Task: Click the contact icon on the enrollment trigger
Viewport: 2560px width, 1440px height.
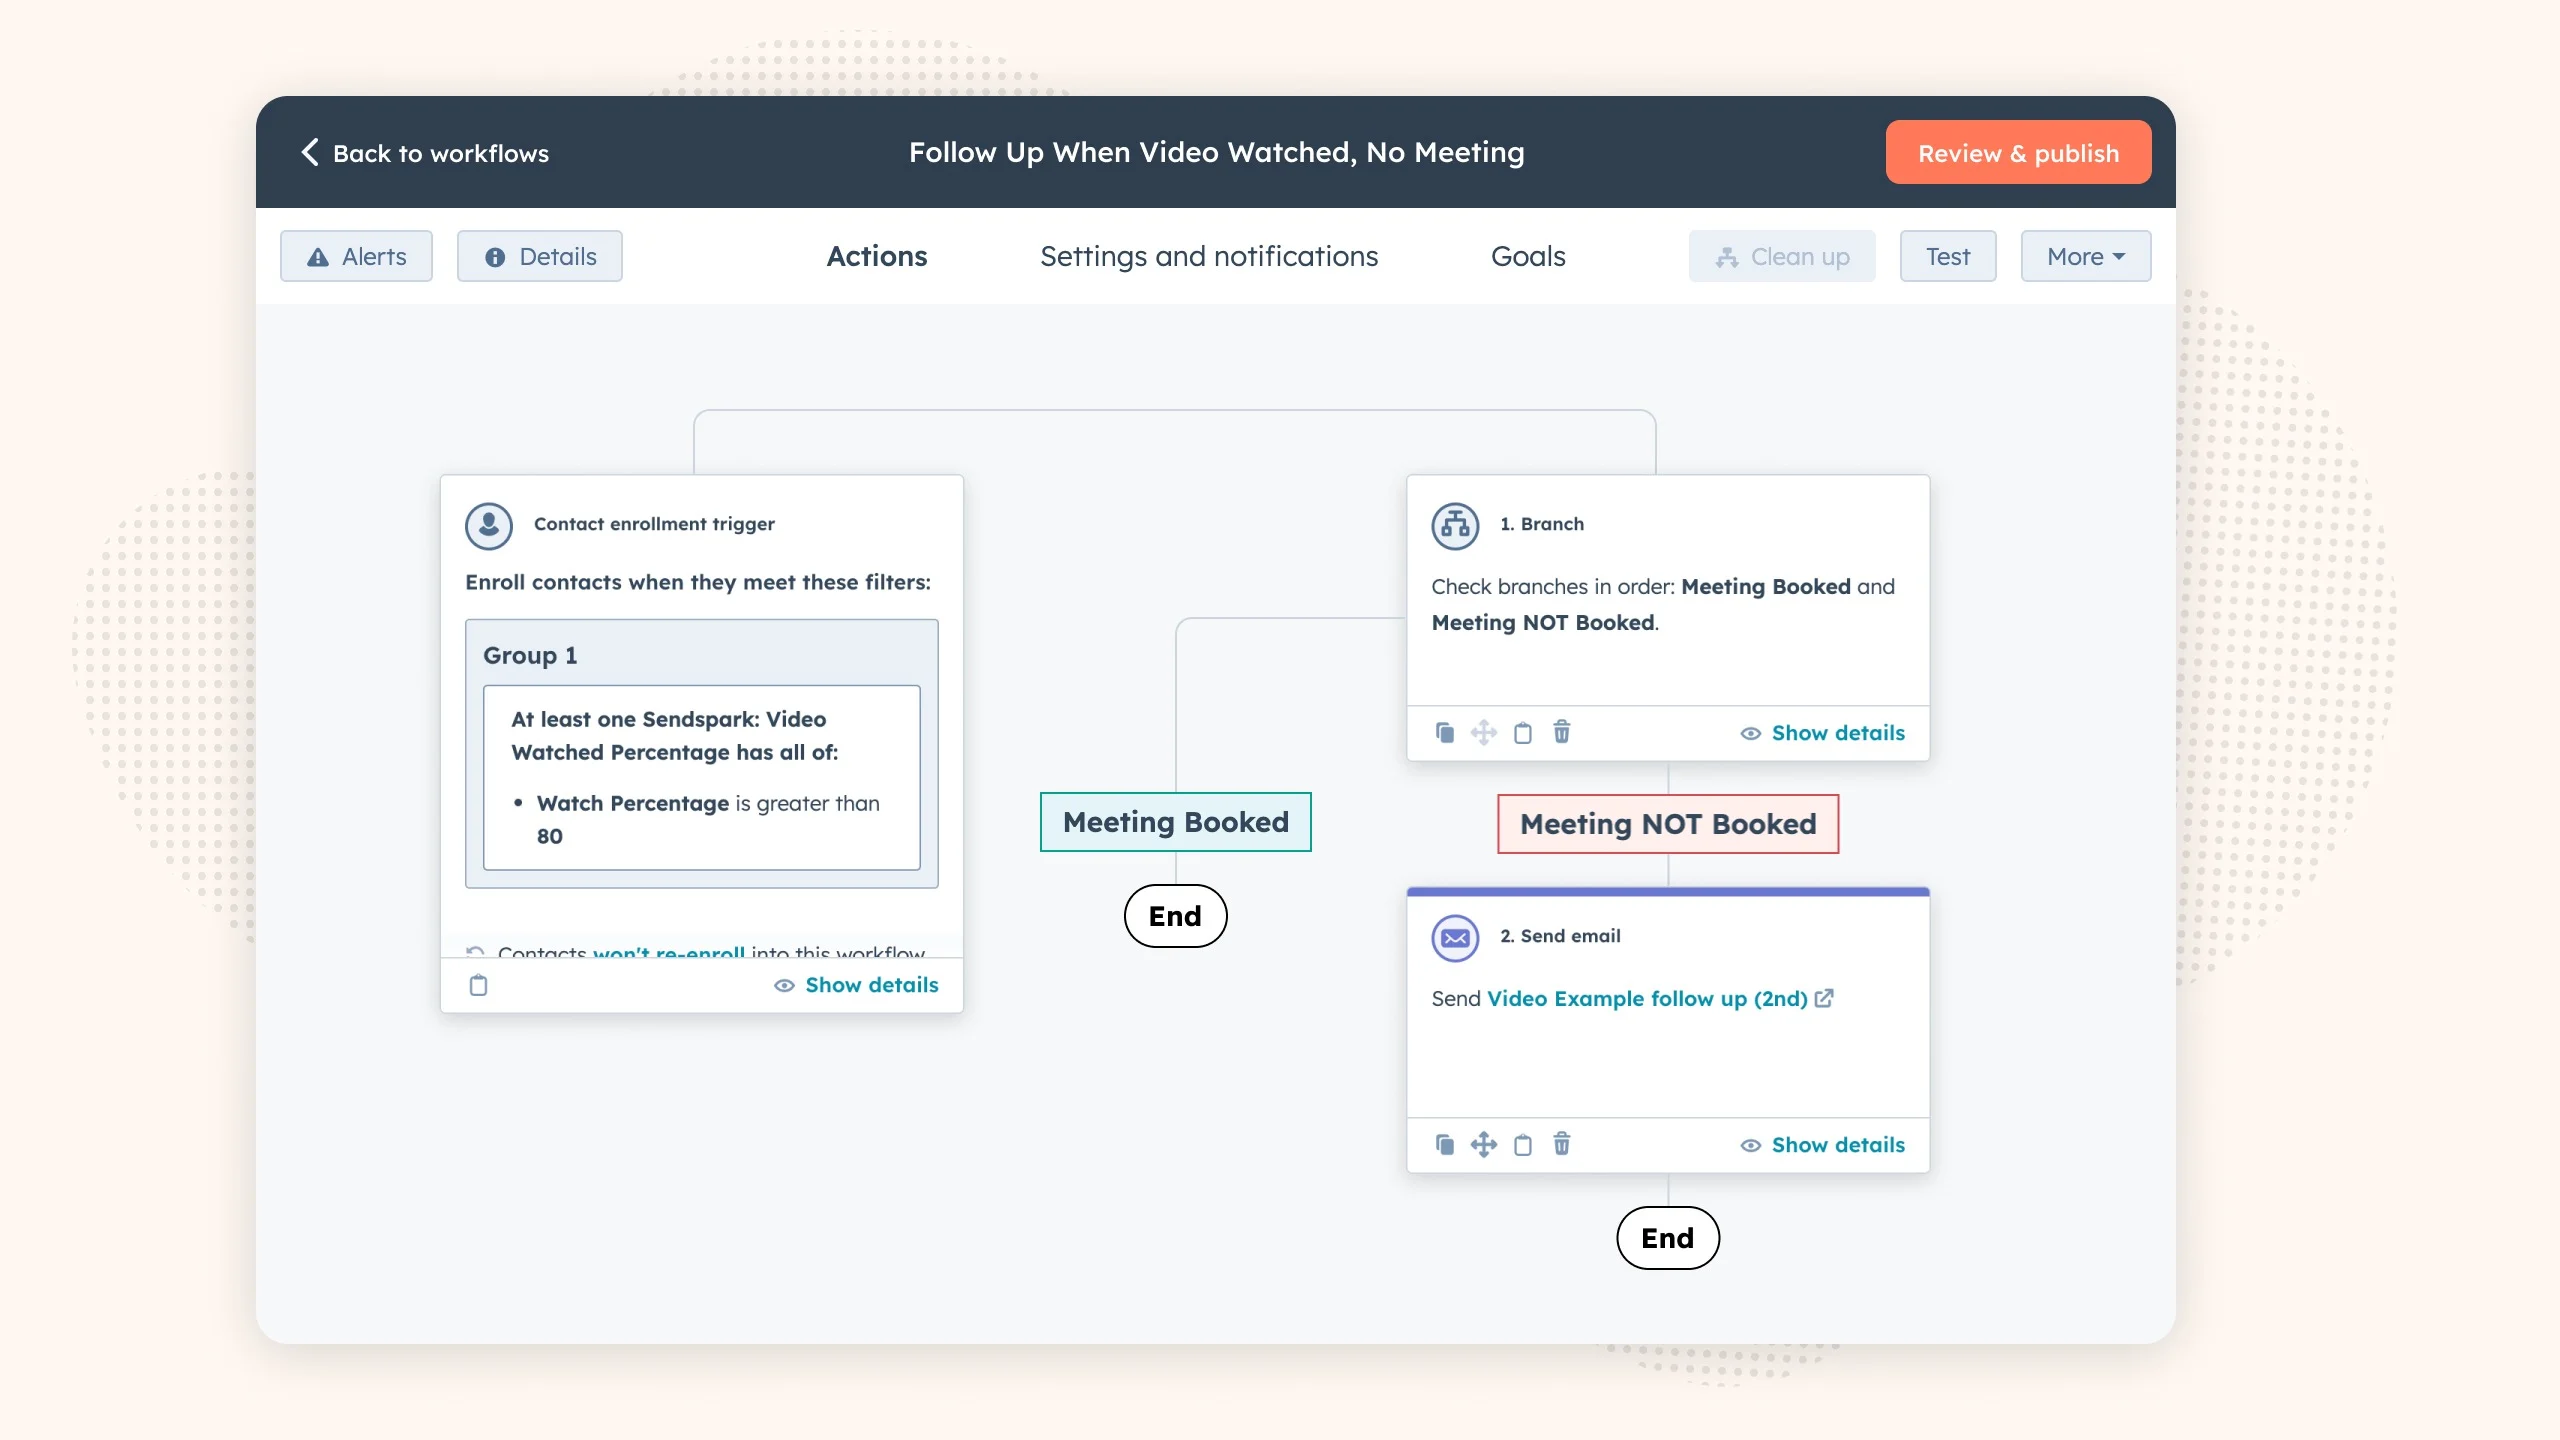Action: (489, 524)
